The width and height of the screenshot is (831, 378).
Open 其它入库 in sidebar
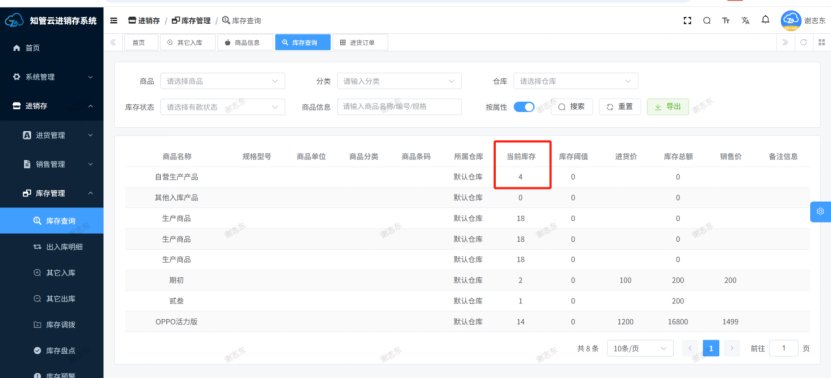point(51,273)
